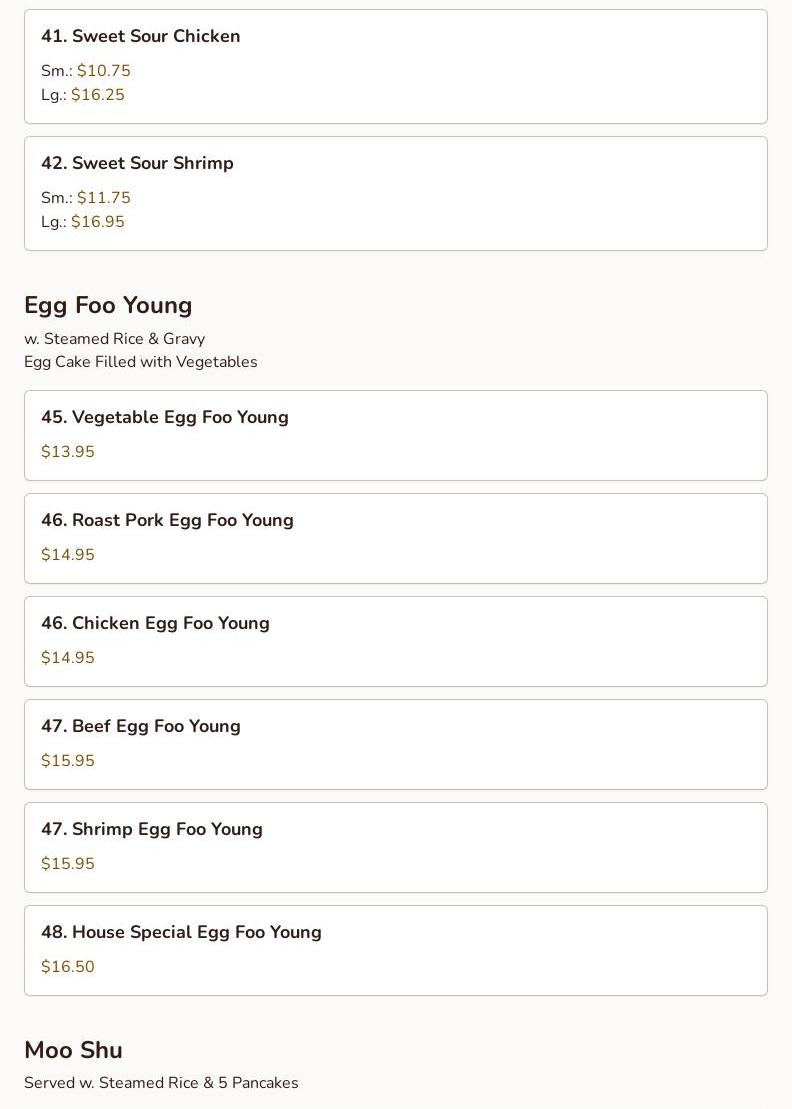Click the $13.95 Vegetable Egg Foo Young price
The image size is (792, 1109).
(x=68, y=452)
